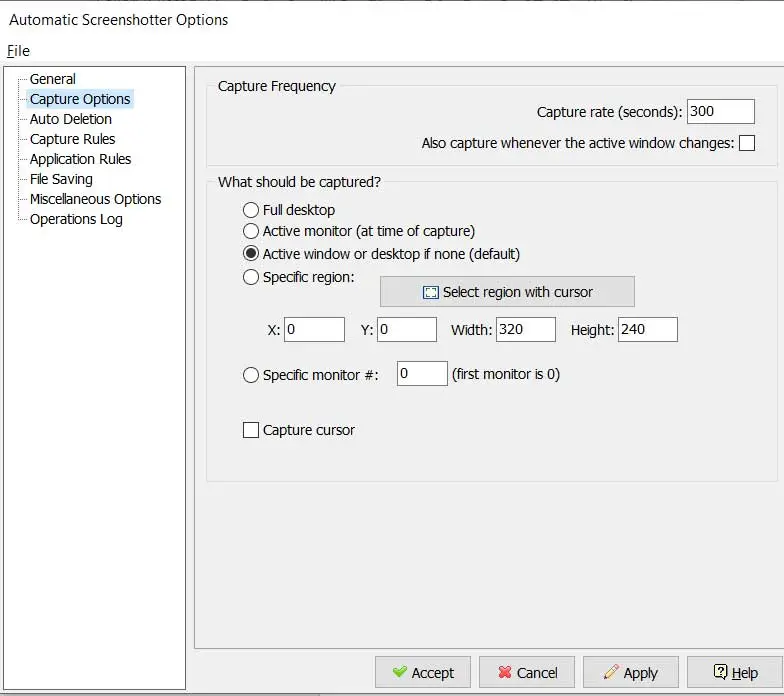Image resolution: width=784 pixels, height=696 pixels.
Task: Open the Auto Deletion section
Action: (70, 118)
